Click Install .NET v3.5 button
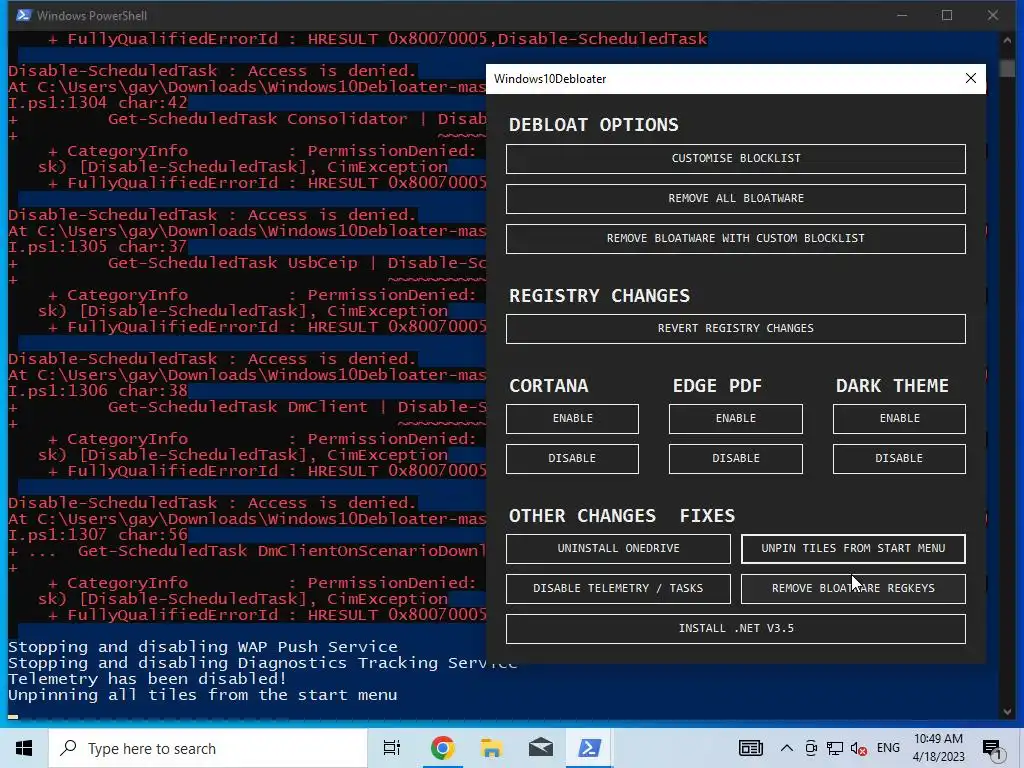Screen dimensions: 1024x768 735,629
